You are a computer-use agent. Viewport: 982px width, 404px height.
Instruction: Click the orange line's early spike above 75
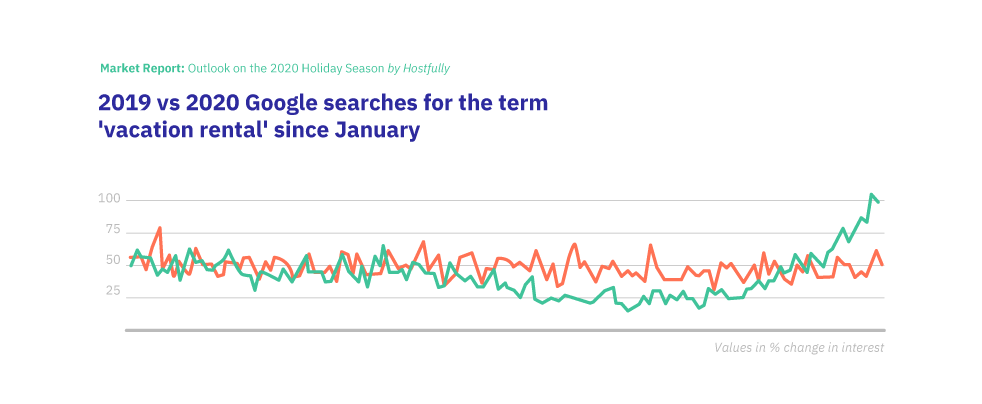tap(160, 228)
